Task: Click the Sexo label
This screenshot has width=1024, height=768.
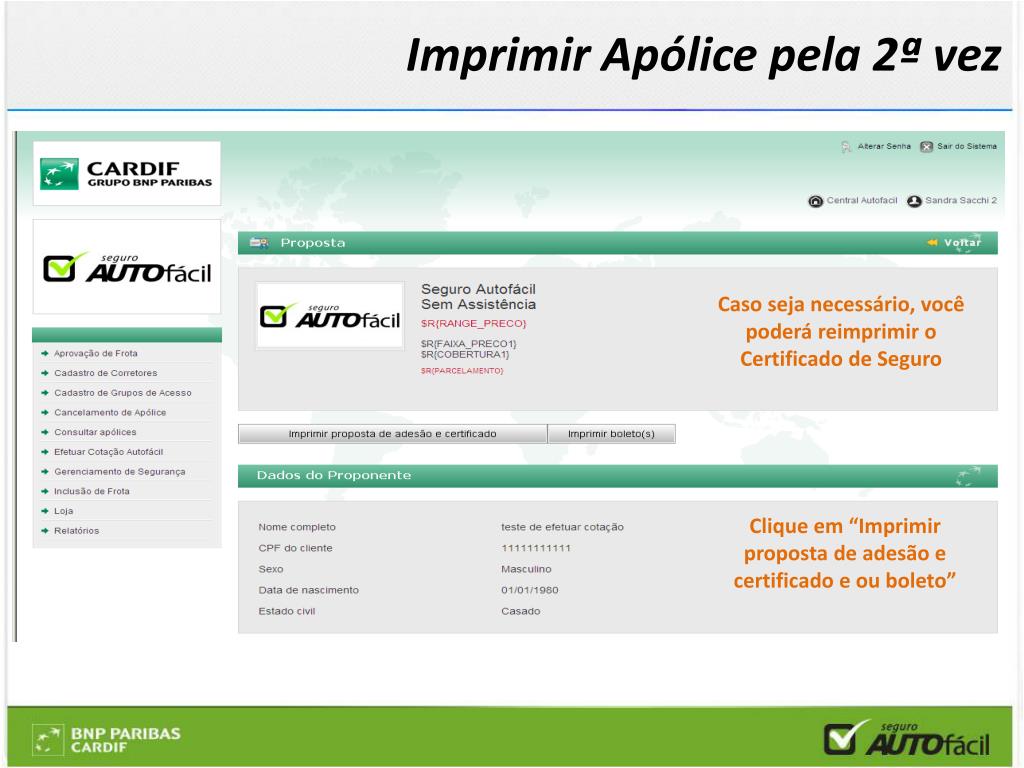Action: point(271,569)
